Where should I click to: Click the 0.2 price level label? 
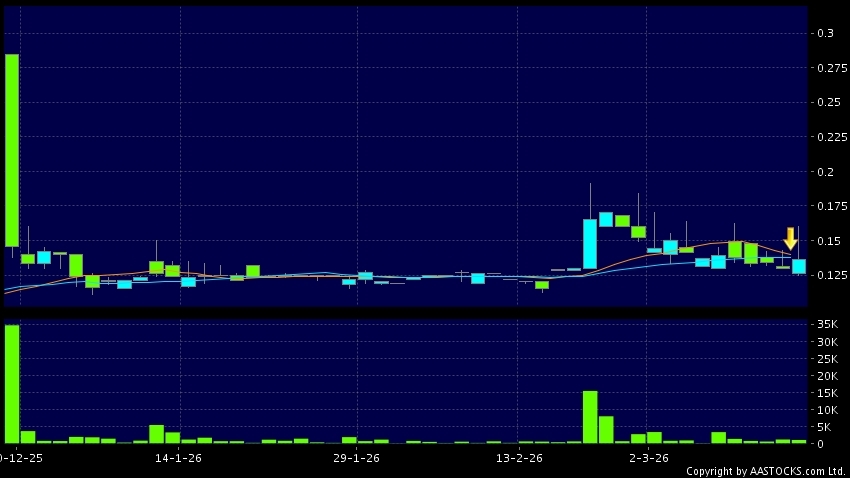825,172
